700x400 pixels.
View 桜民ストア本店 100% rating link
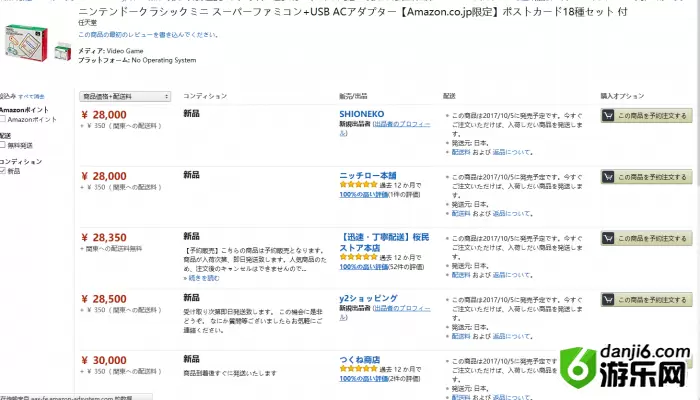coord(364,267)
